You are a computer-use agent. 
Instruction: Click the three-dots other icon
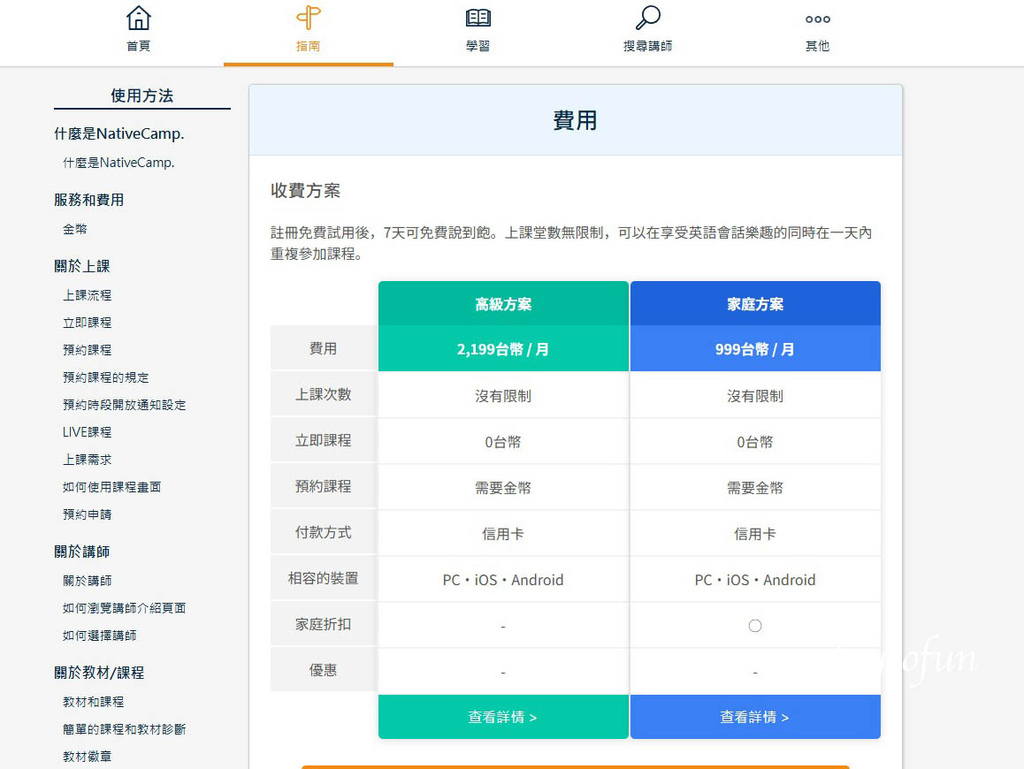click(818, 19)
